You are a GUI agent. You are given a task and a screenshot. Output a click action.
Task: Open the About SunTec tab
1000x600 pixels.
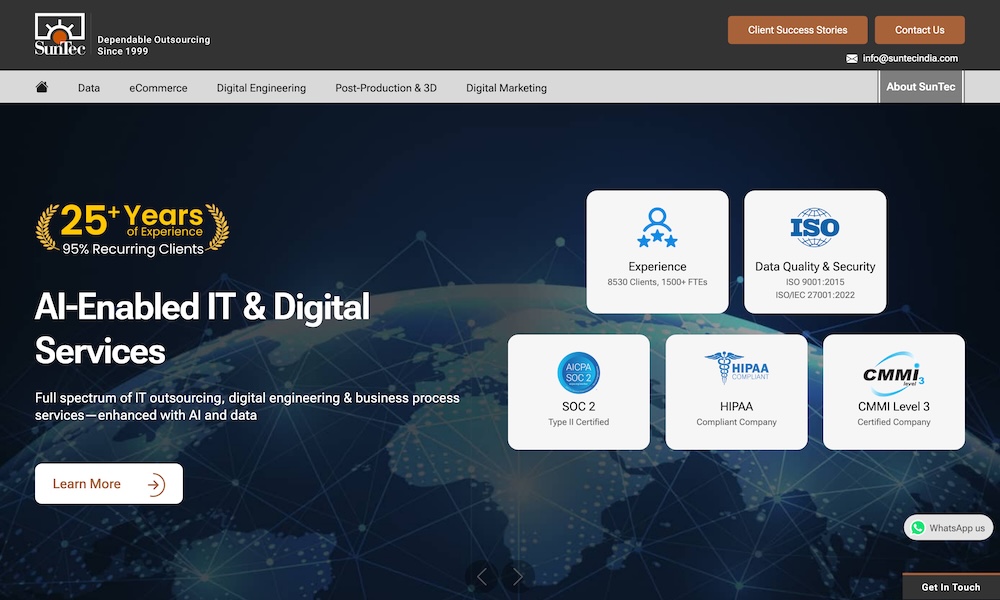(920, 87)
